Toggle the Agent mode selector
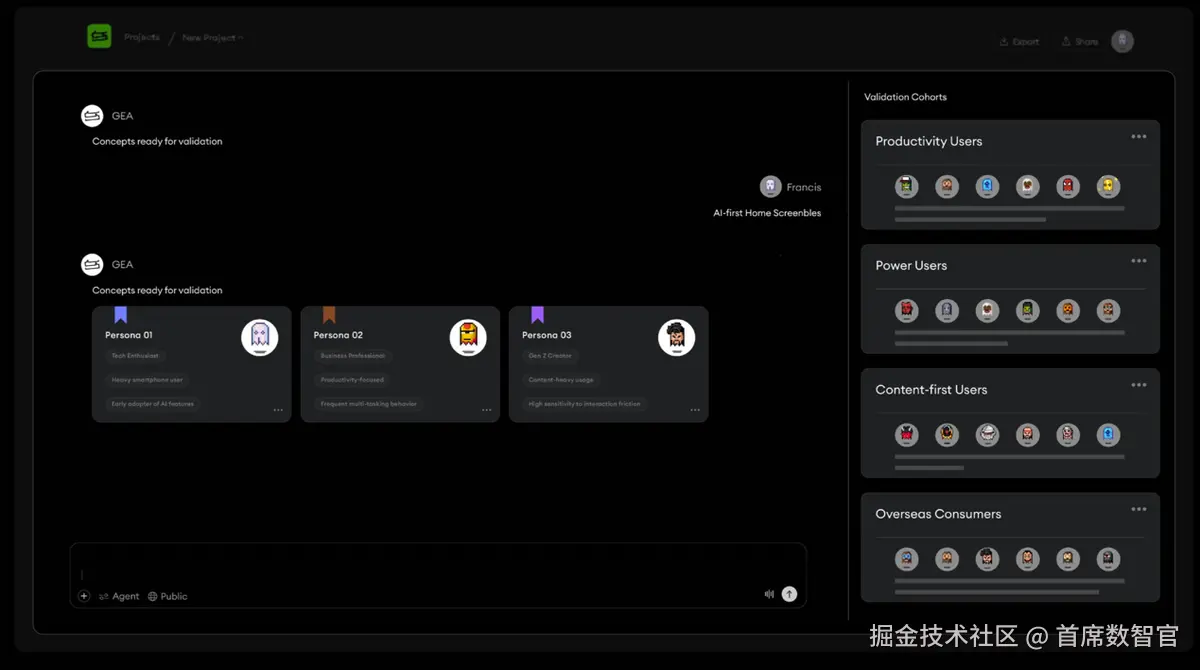 pyautogui.click(x=119, y=596)
